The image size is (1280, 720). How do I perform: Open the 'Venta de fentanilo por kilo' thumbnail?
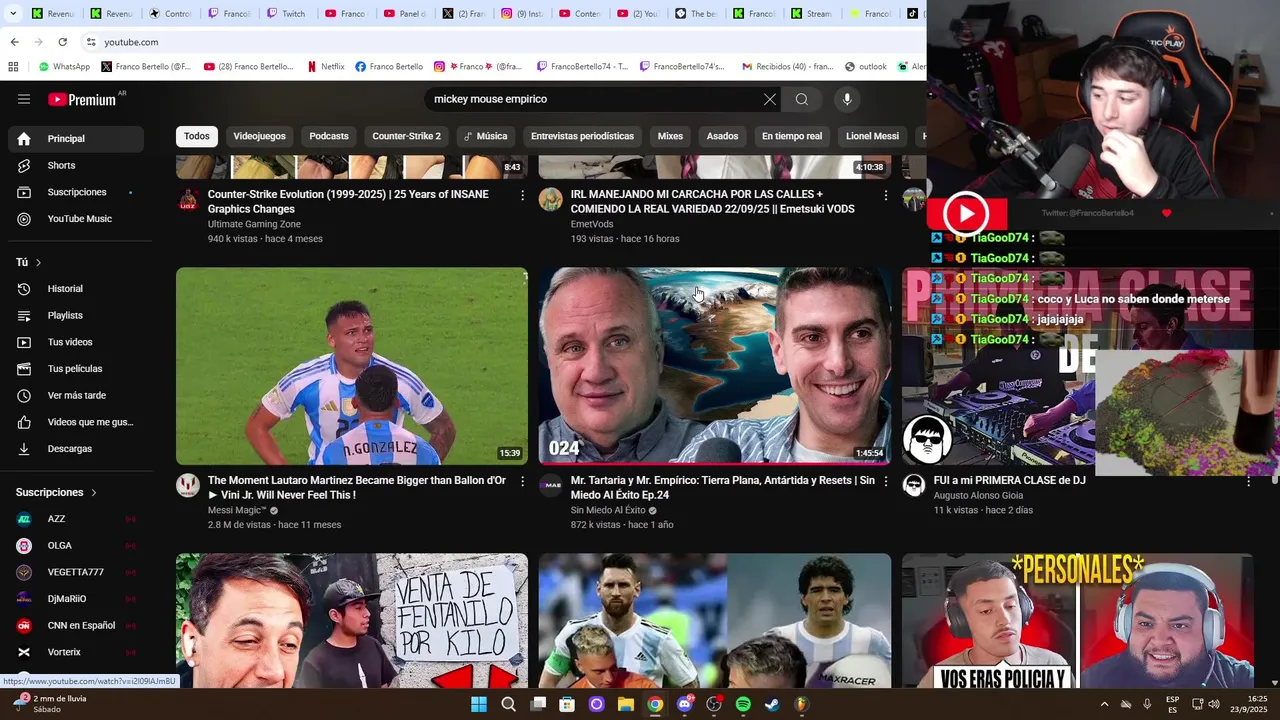coord(352,621)
